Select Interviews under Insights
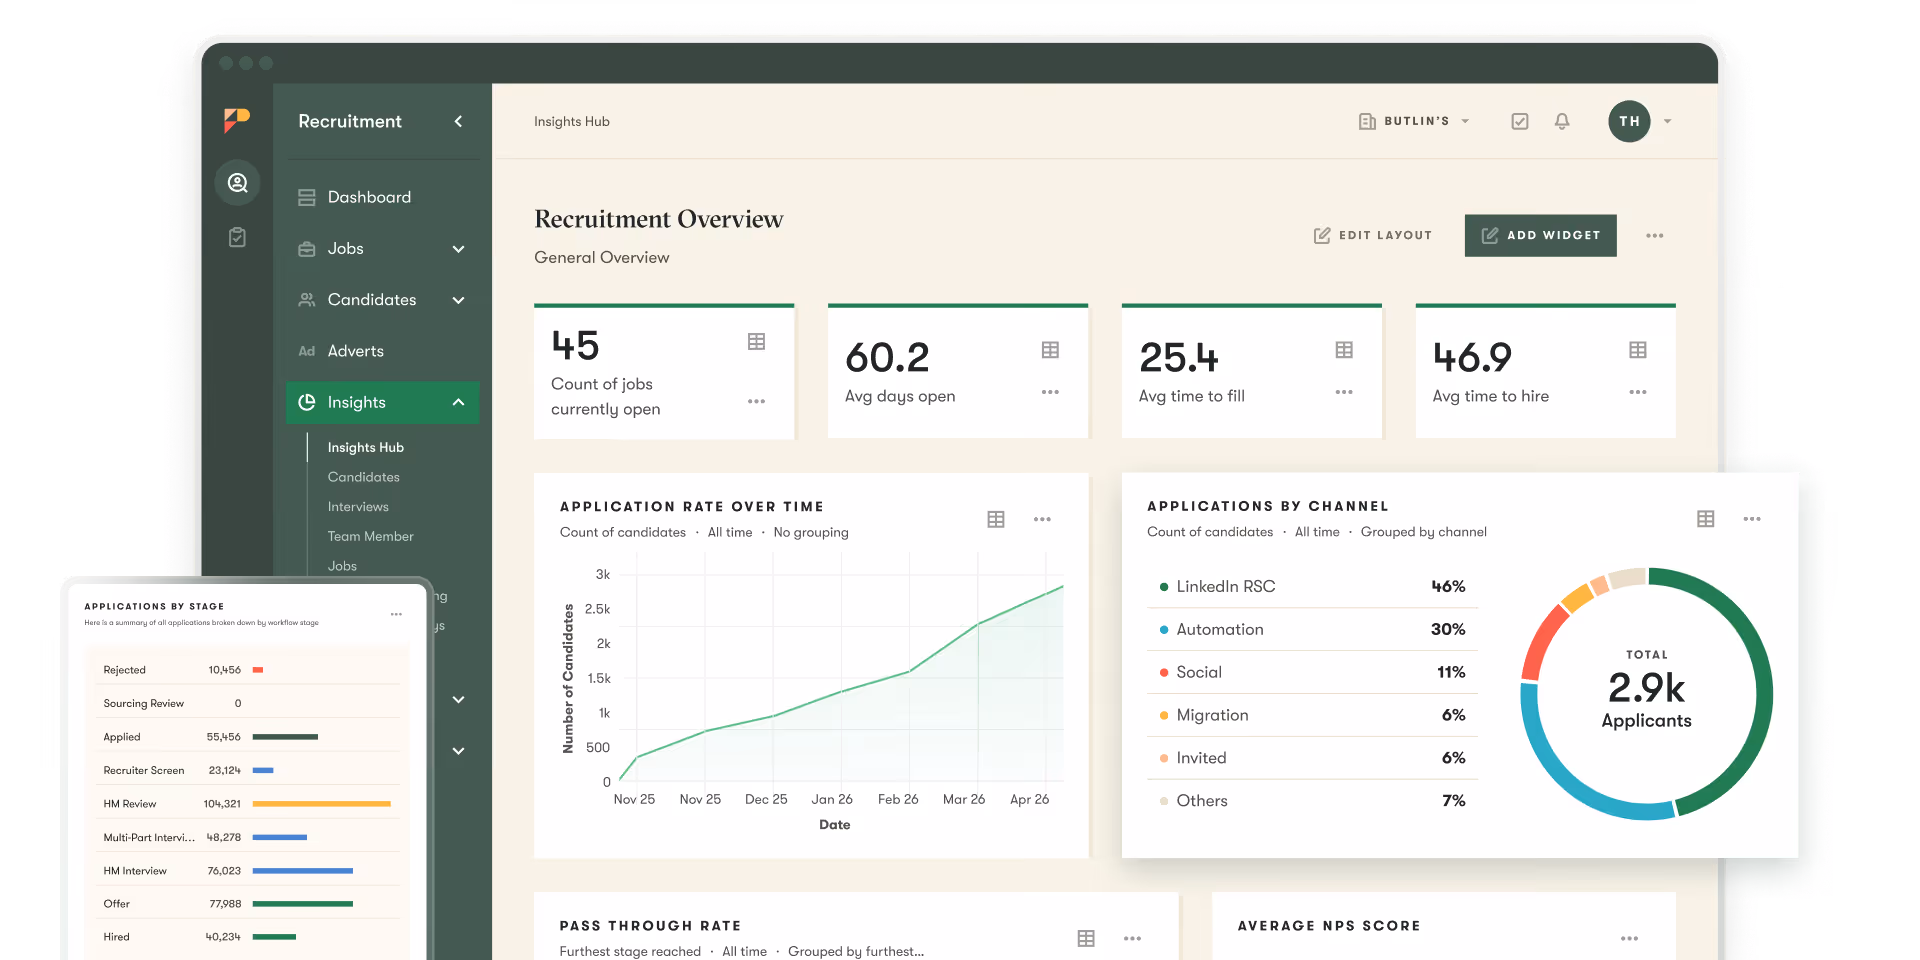Viewport: 1920px width, 960px height. (358, 507)
